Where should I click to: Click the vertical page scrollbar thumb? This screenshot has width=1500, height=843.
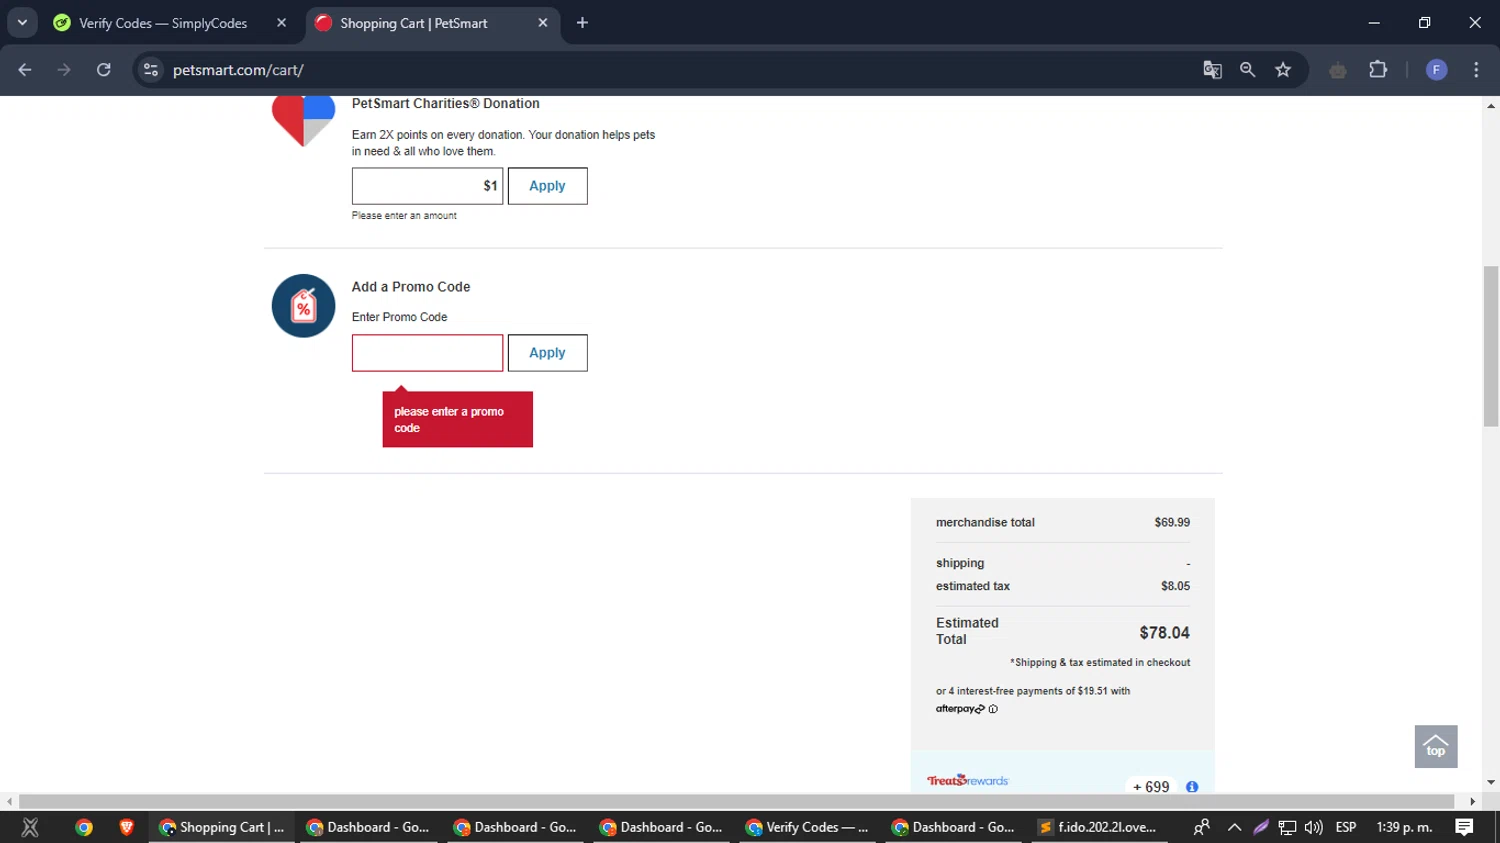point(1491,346)
